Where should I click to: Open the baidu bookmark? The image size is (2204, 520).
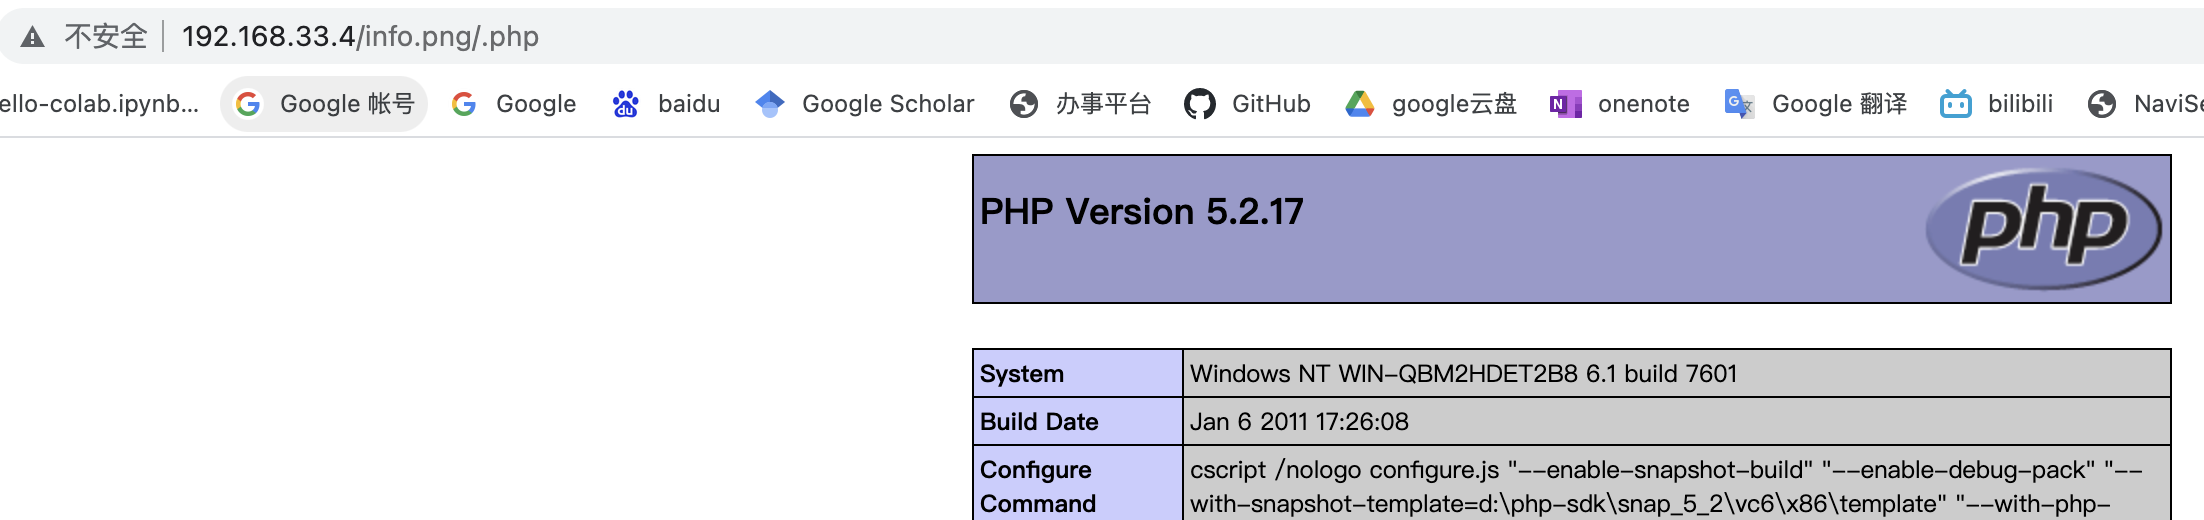click(x=688, y=104)
